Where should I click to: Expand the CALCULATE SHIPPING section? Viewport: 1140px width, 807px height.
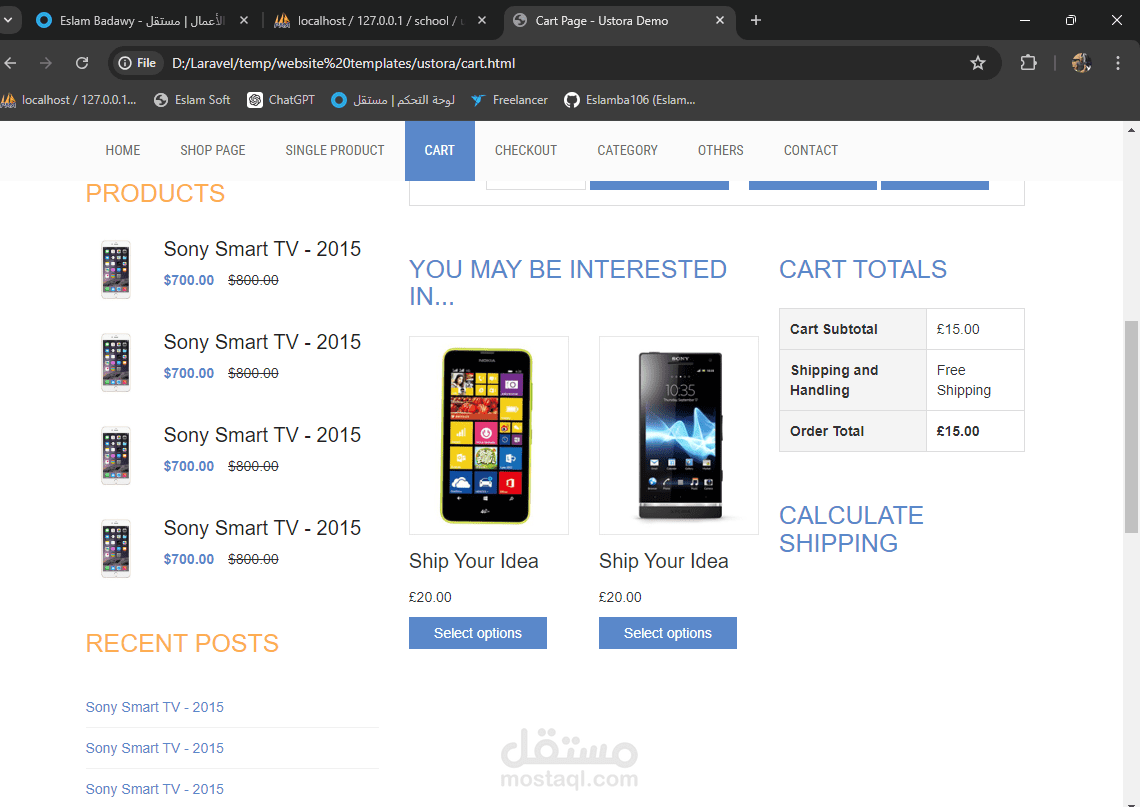pyautogui.click(x=851, y=529)
